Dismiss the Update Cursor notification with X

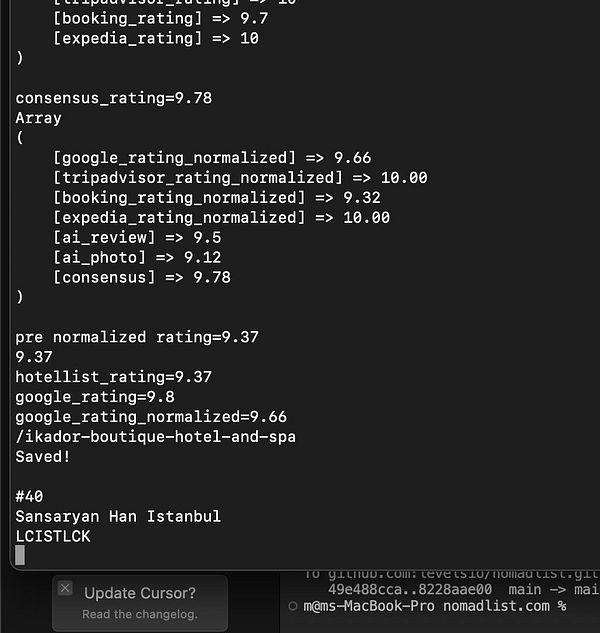pos(65,588)
